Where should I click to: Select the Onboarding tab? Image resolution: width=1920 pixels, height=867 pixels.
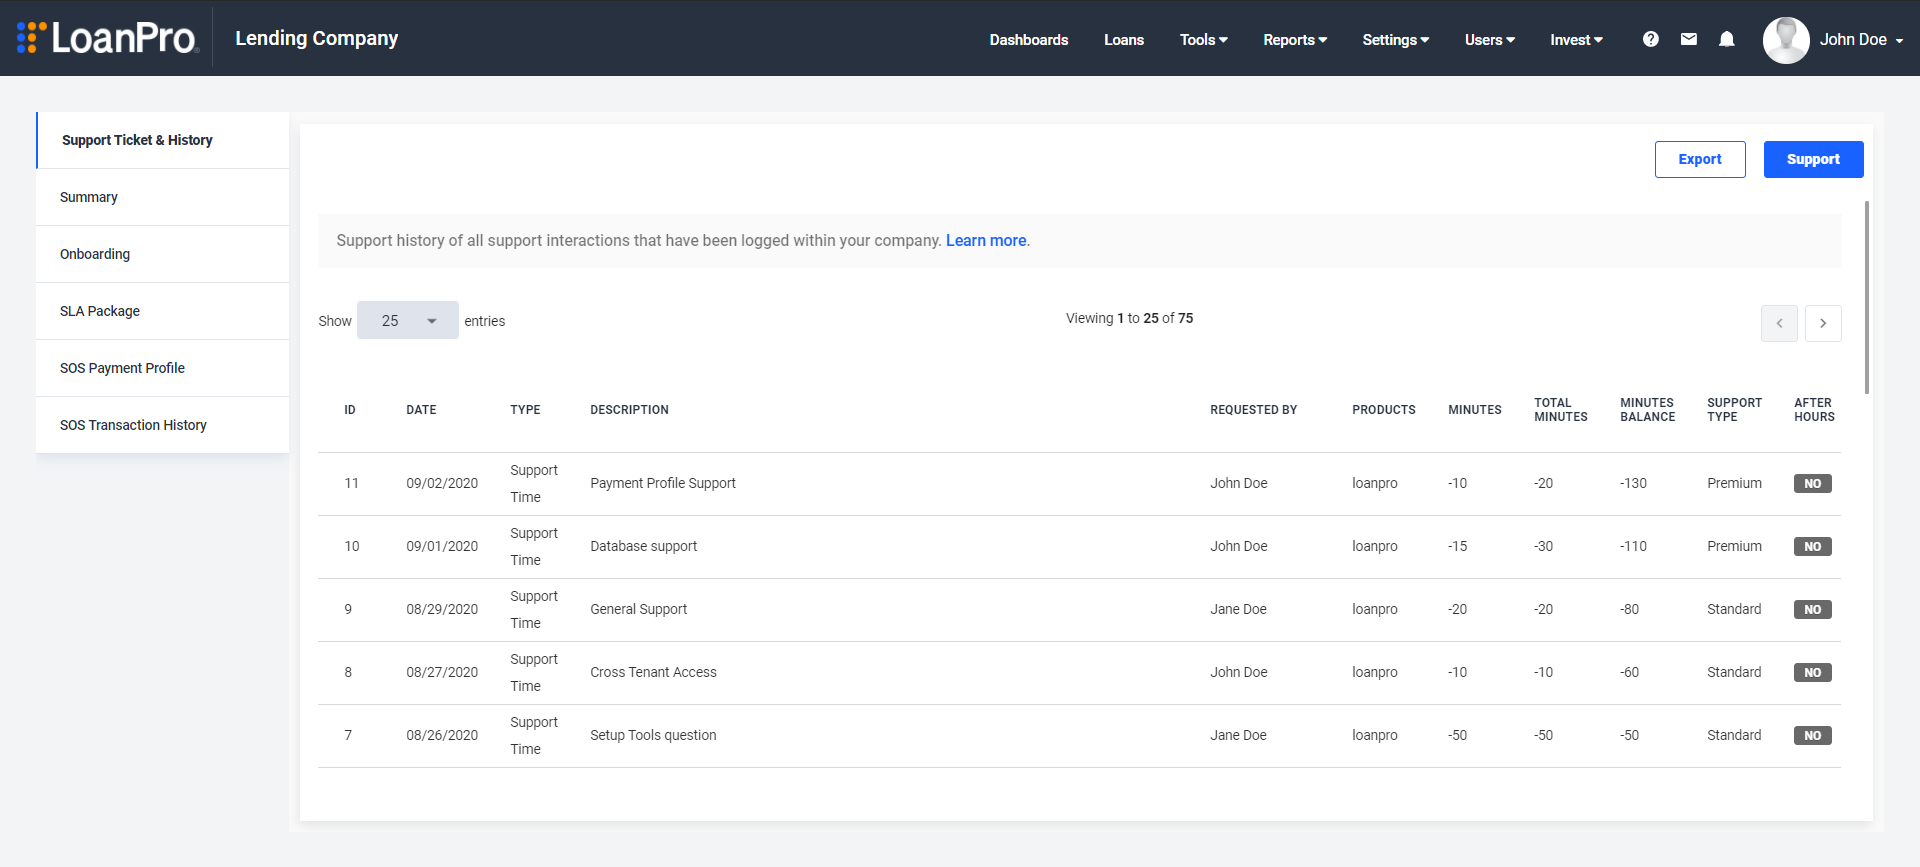163,254
